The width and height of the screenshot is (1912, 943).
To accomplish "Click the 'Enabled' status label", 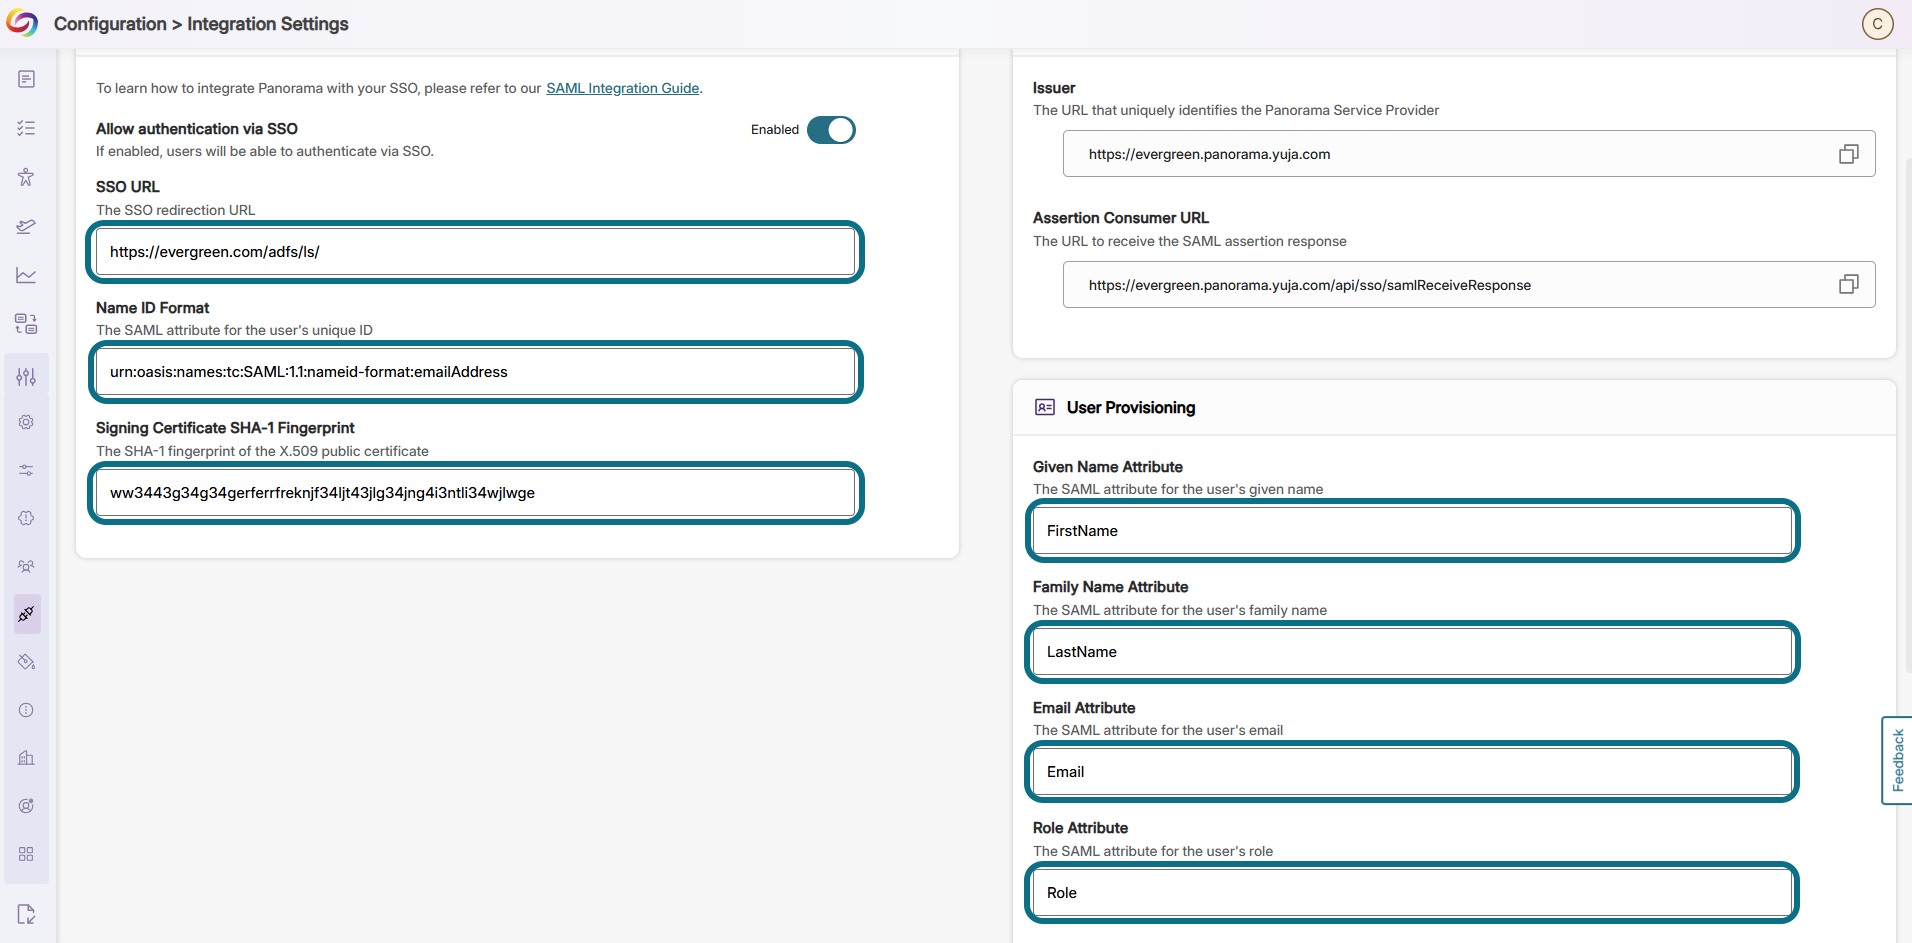I will (x=775, y=130).
